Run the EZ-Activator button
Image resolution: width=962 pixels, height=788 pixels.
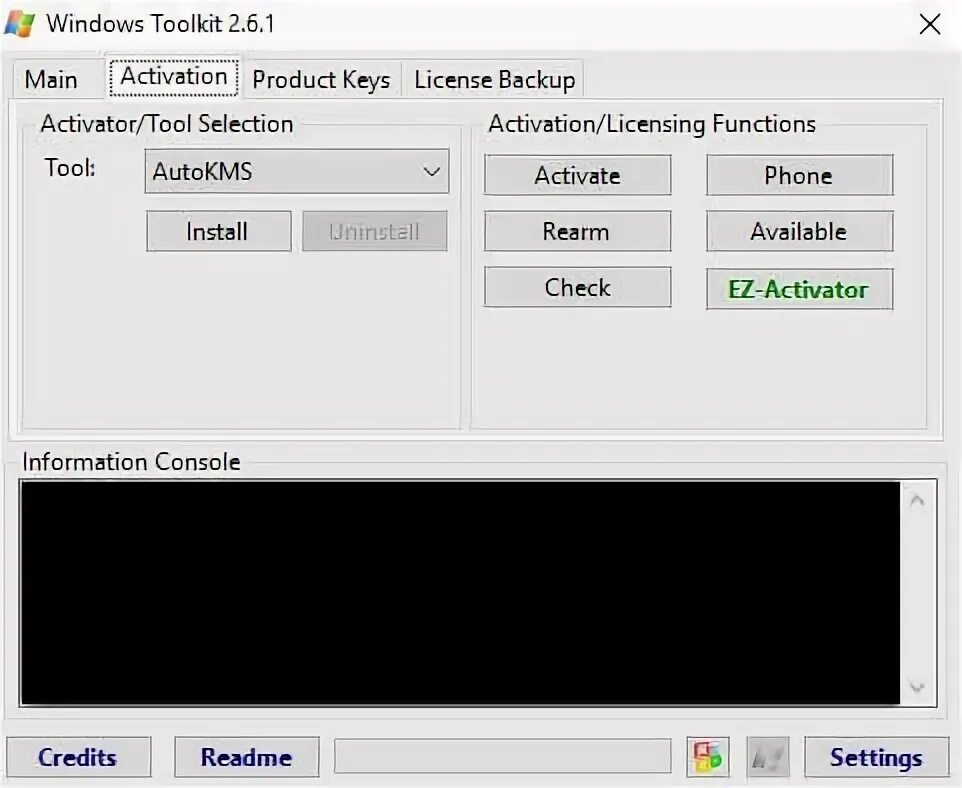[799, 289]
